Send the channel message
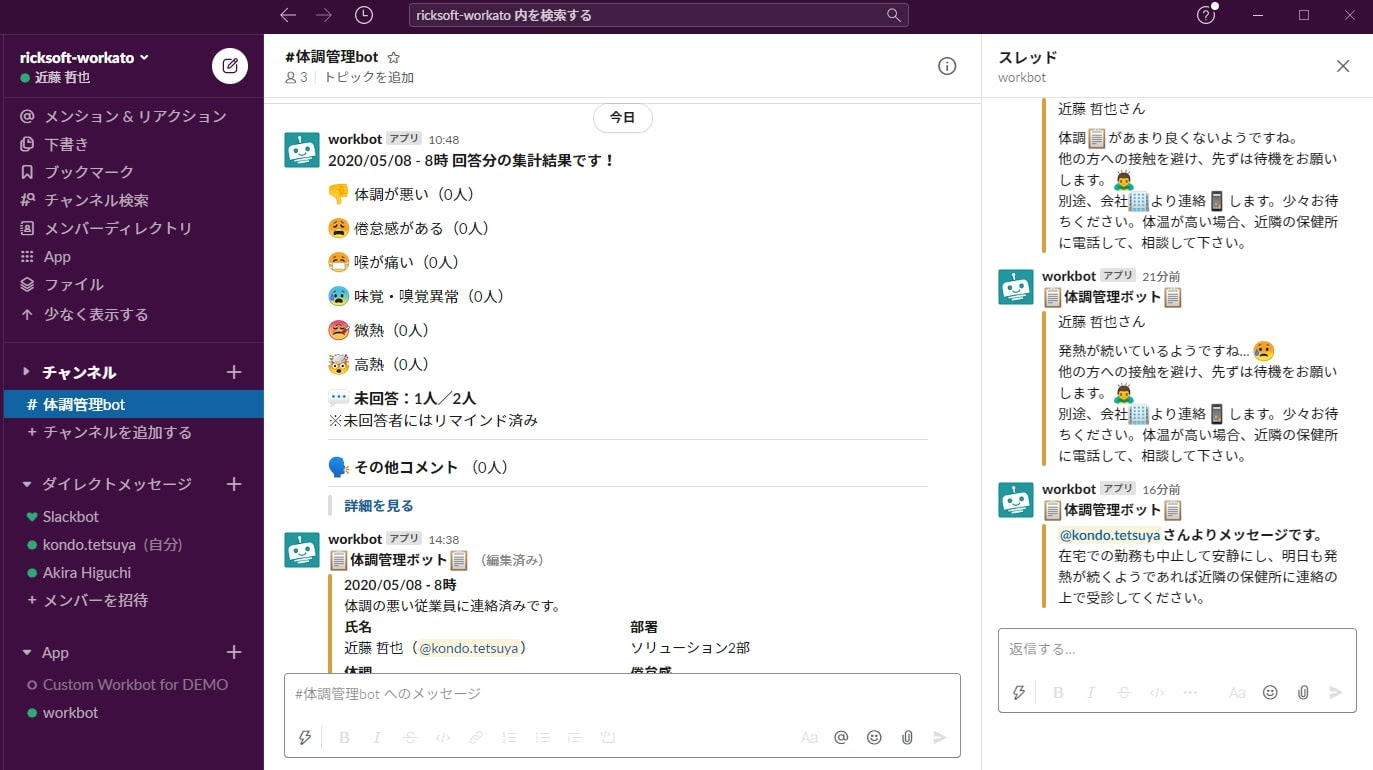 [939, 737]
